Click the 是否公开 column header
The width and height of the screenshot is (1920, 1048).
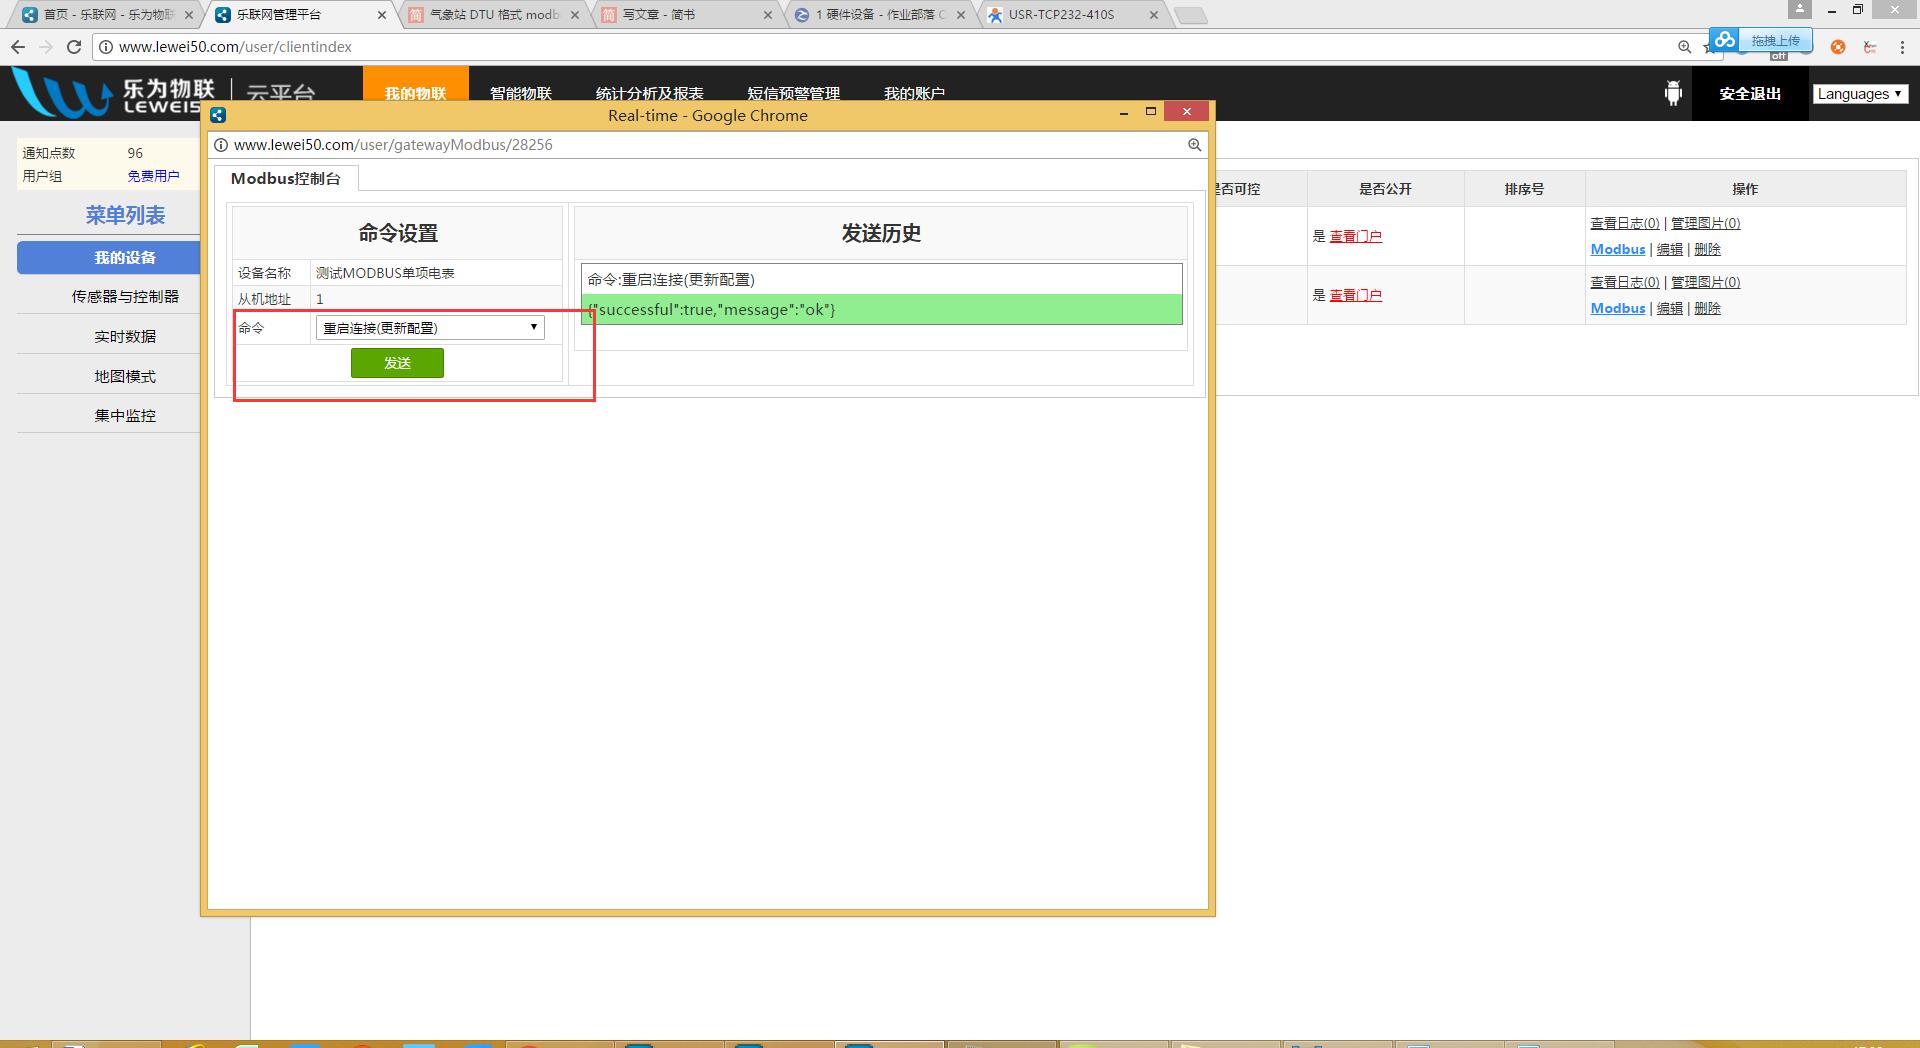click(x=1385, y=189)
